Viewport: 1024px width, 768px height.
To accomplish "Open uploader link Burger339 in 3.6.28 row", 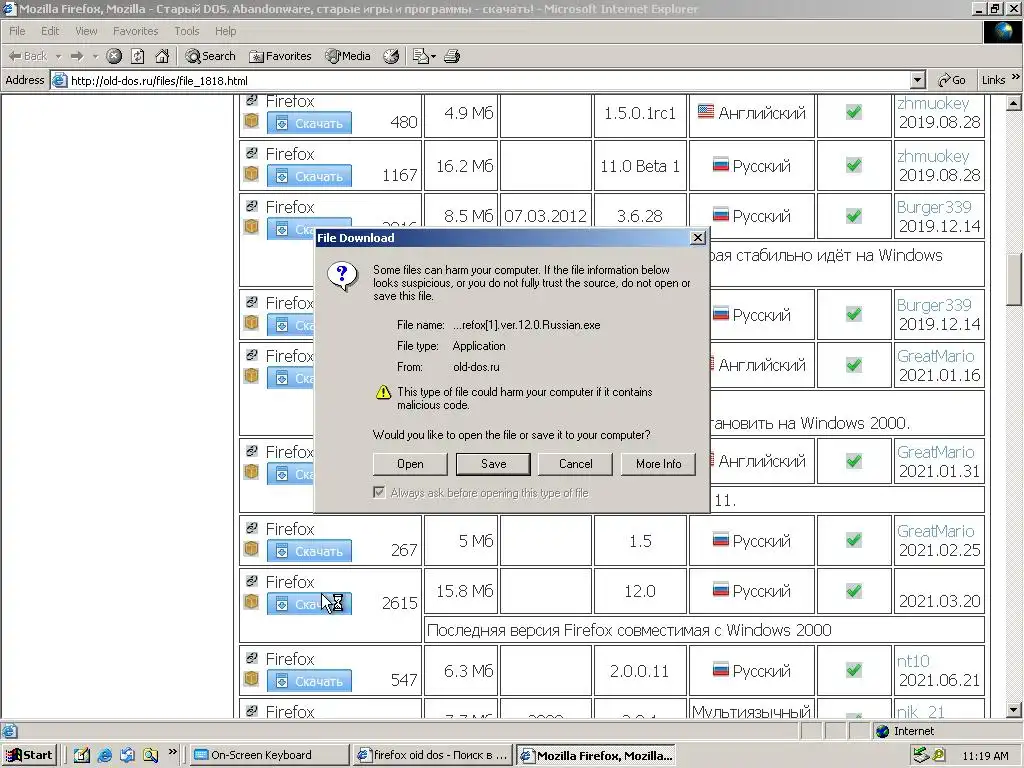I will [x=934, y=207].
